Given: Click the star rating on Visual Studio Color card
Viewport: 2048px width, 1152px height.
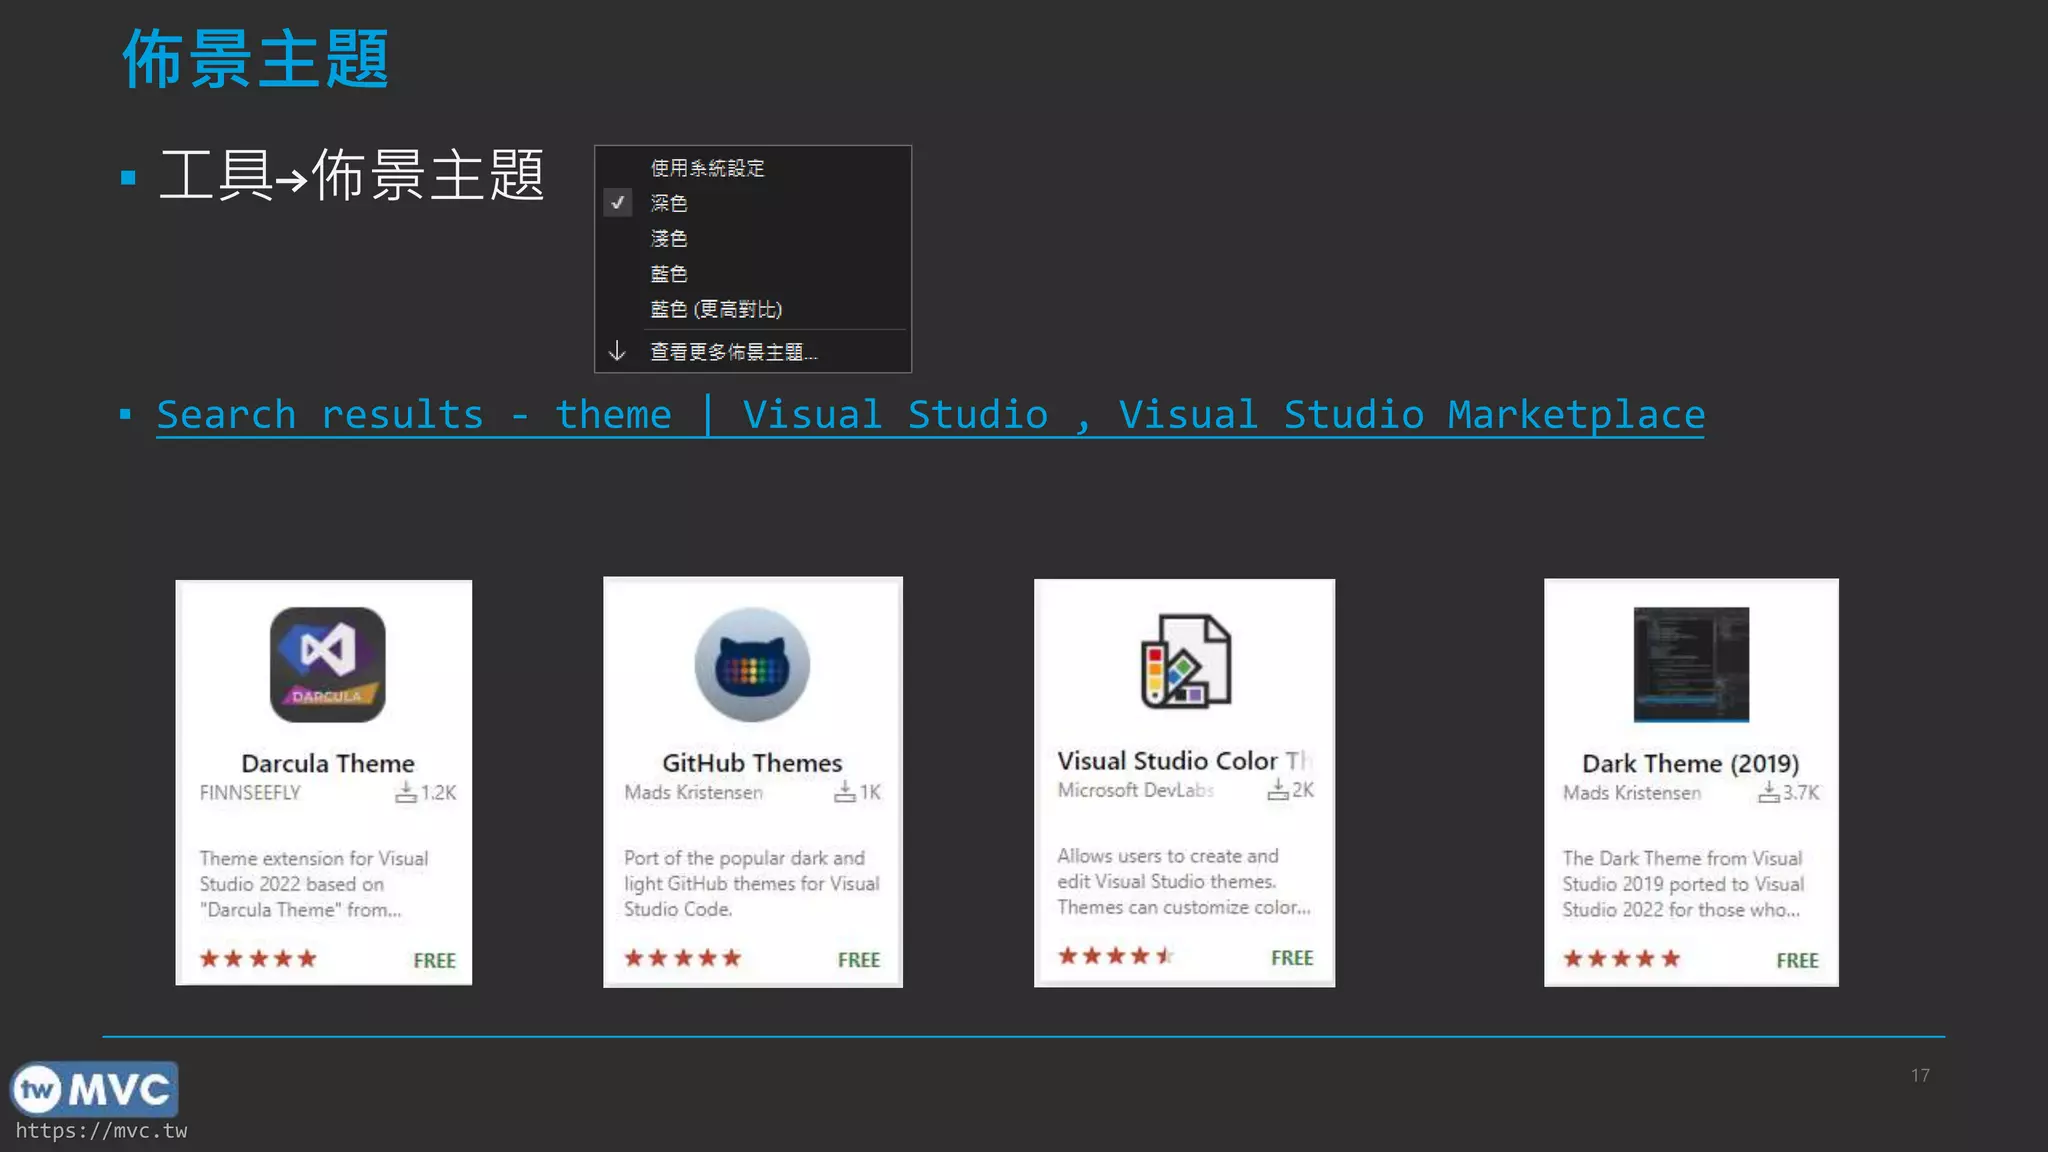Looking at the screenshot, I should (x=1115, y=956).
